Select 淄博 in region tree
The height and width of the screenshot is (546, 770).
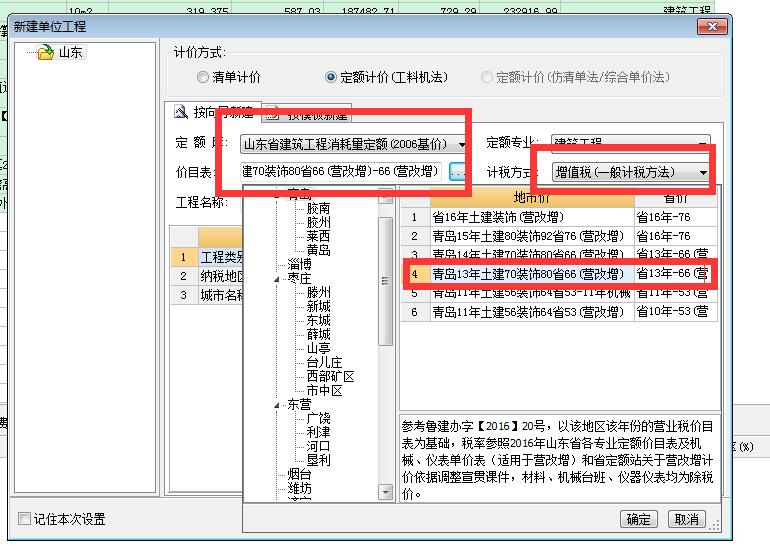(x=299, y=264)
